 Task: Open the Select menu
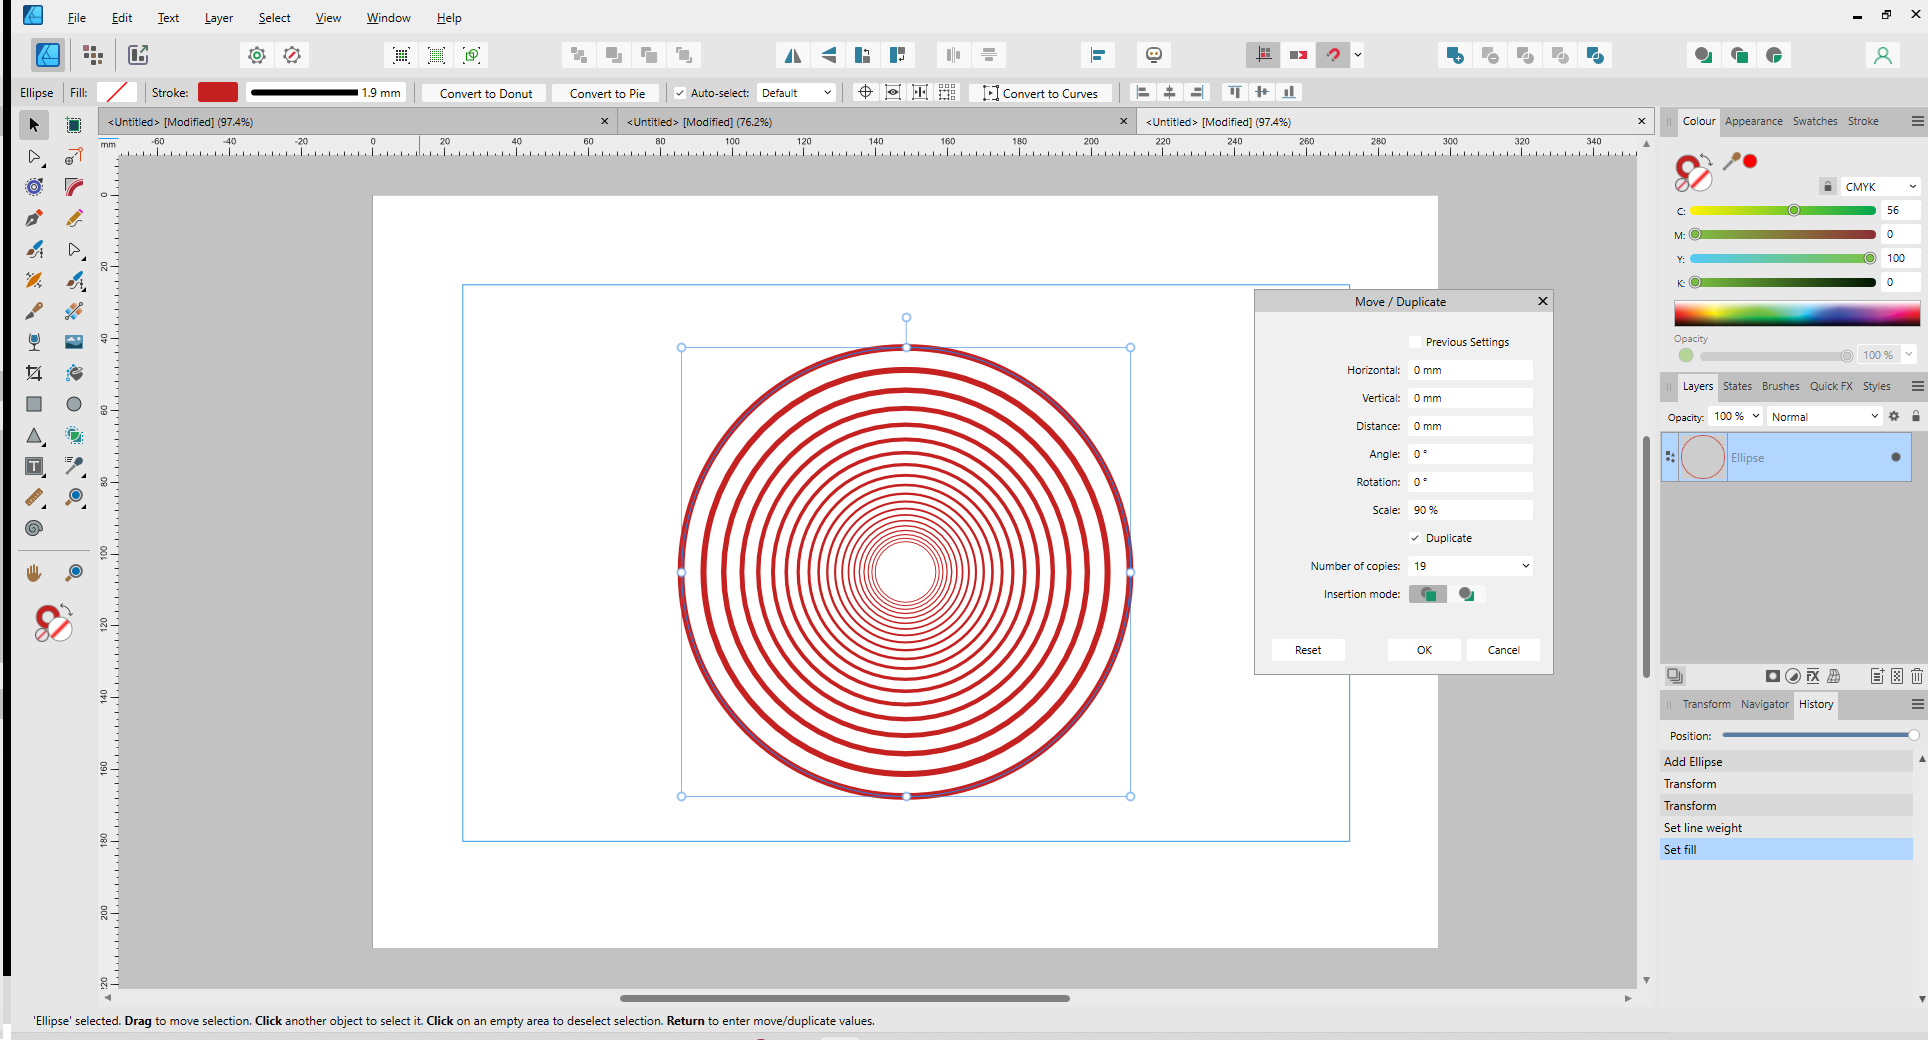[274, 18]
